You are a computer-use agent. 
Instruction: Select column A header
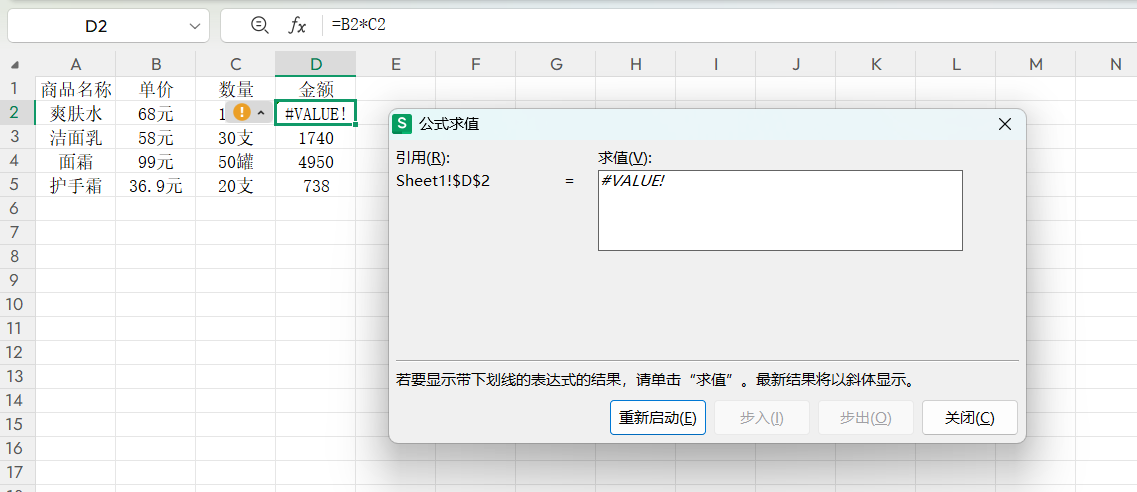click(x=75, y=64)
